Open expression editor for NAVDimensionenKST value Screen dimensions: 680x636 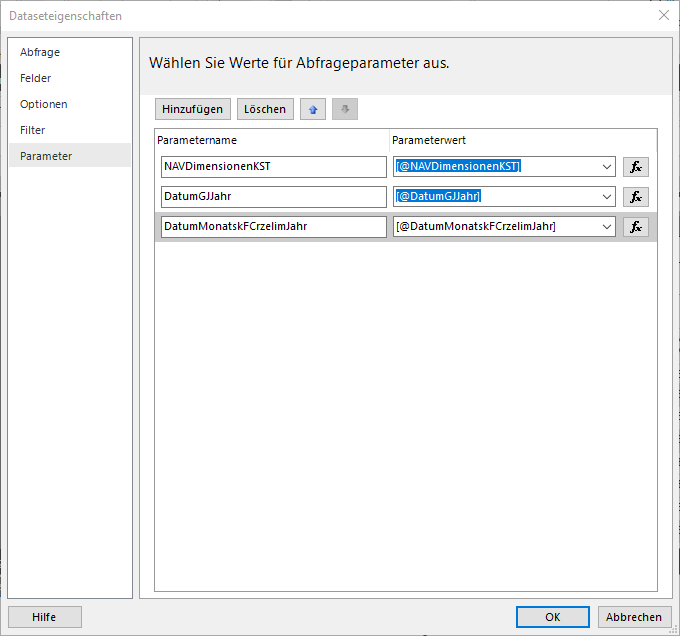tap(636, 167)
